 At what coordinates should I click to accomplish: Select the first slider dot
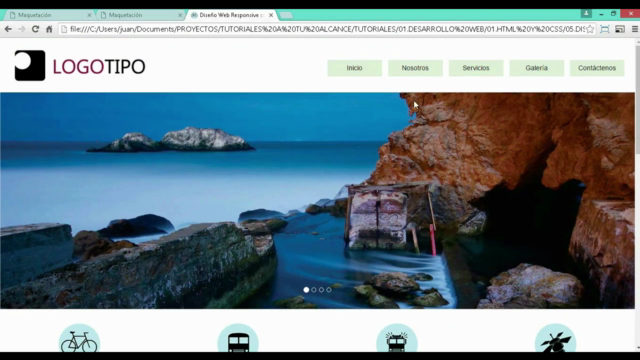coord(306,290)
